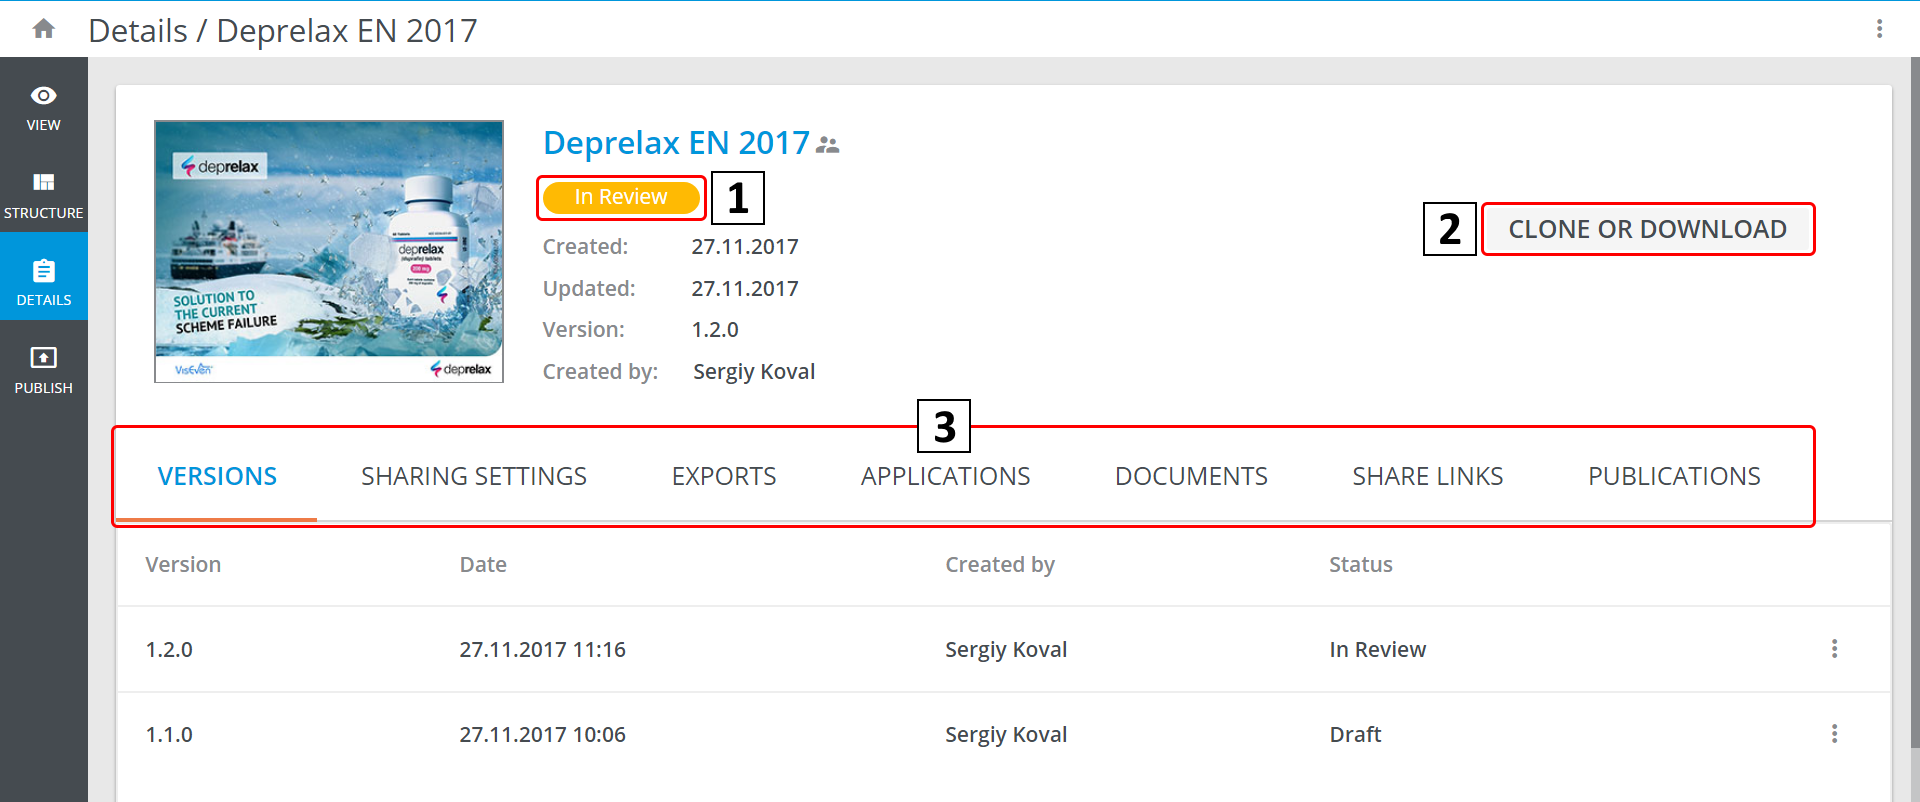
Task: Open the actions menu for version 1.1.0
Action: (x=1834, y=734)
